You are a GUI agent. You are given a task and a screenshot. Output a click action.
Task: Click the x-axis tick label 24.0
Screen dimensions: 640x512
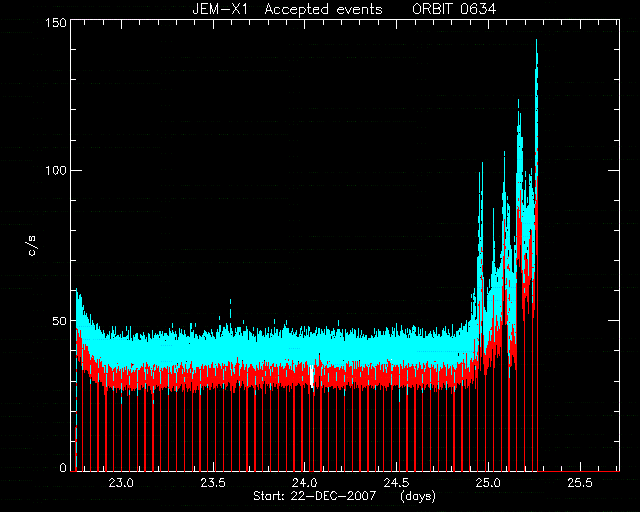(x=304, y=483)
